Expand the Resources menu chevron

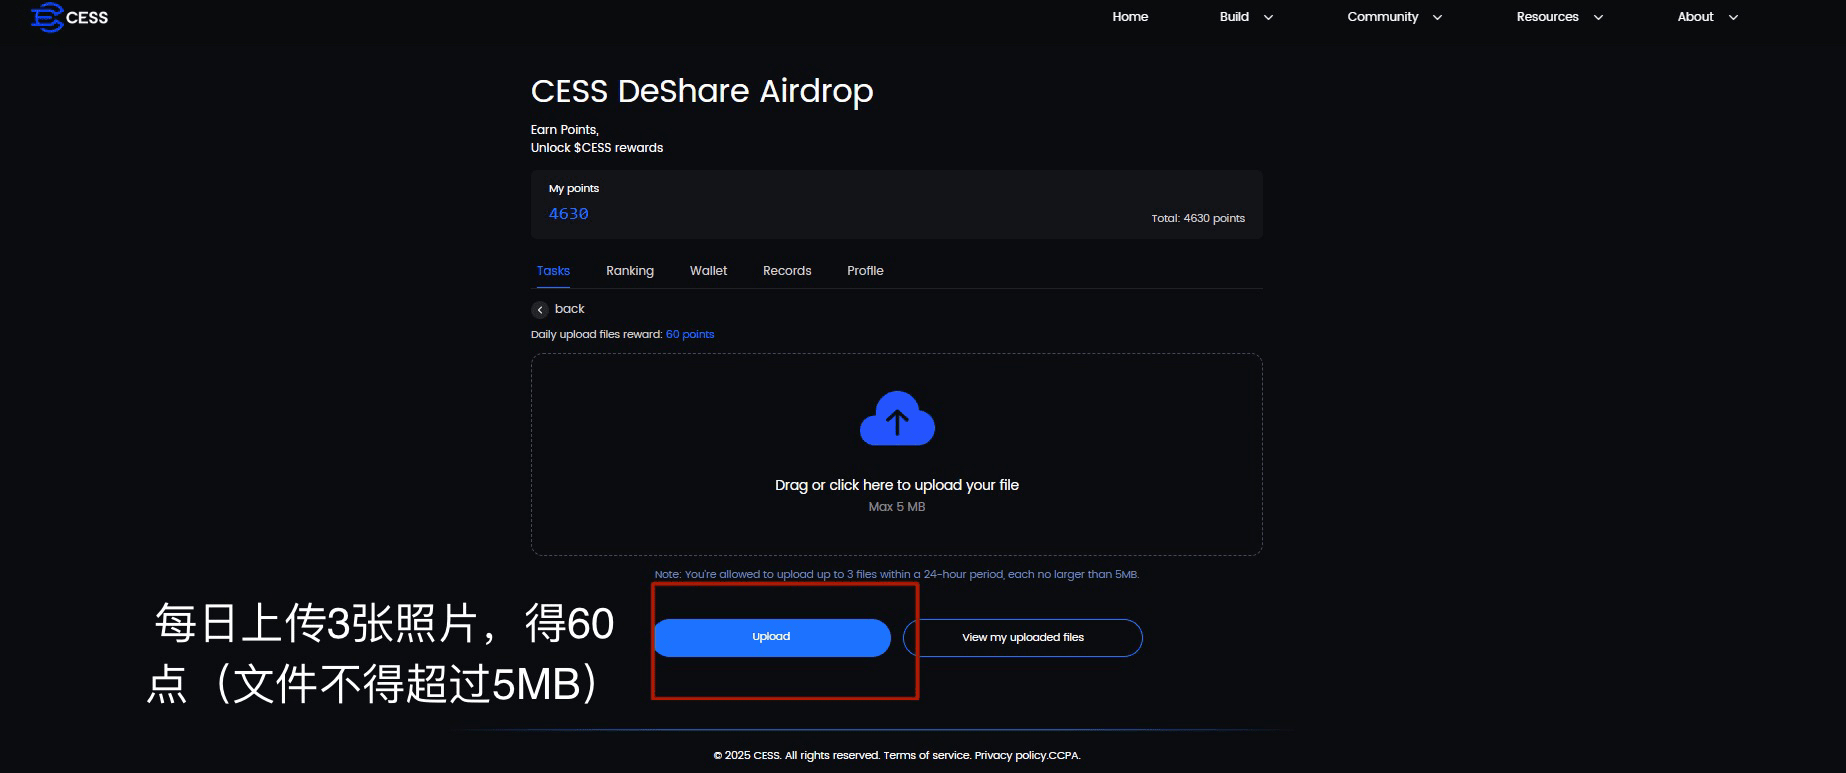coord(1598,18)
